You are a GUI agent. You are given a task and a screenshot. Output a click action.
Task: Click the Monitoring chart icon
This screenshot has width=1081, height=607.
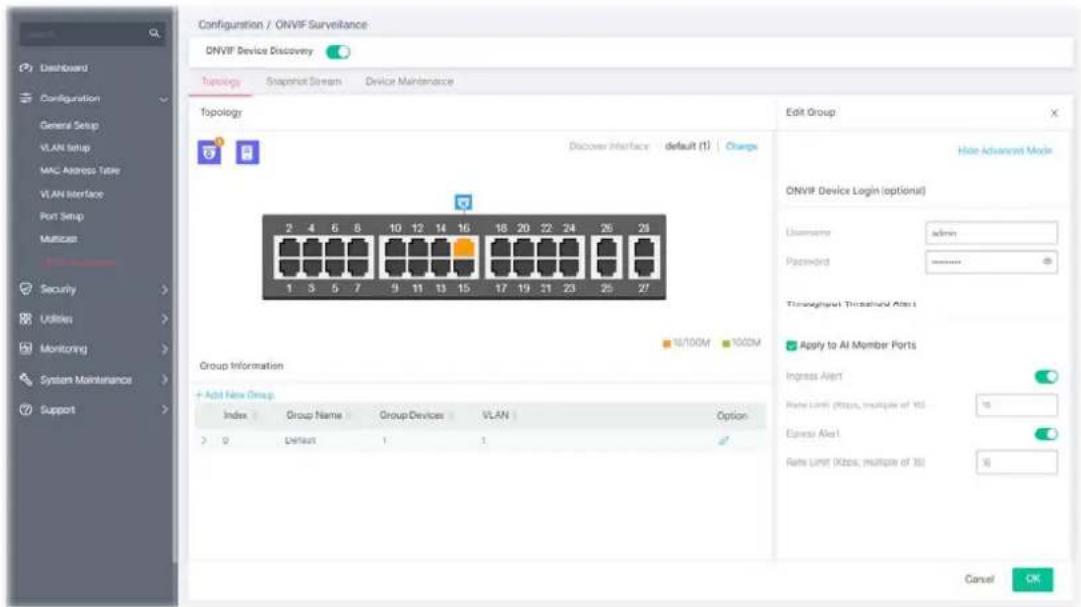[x=26, y=348]
